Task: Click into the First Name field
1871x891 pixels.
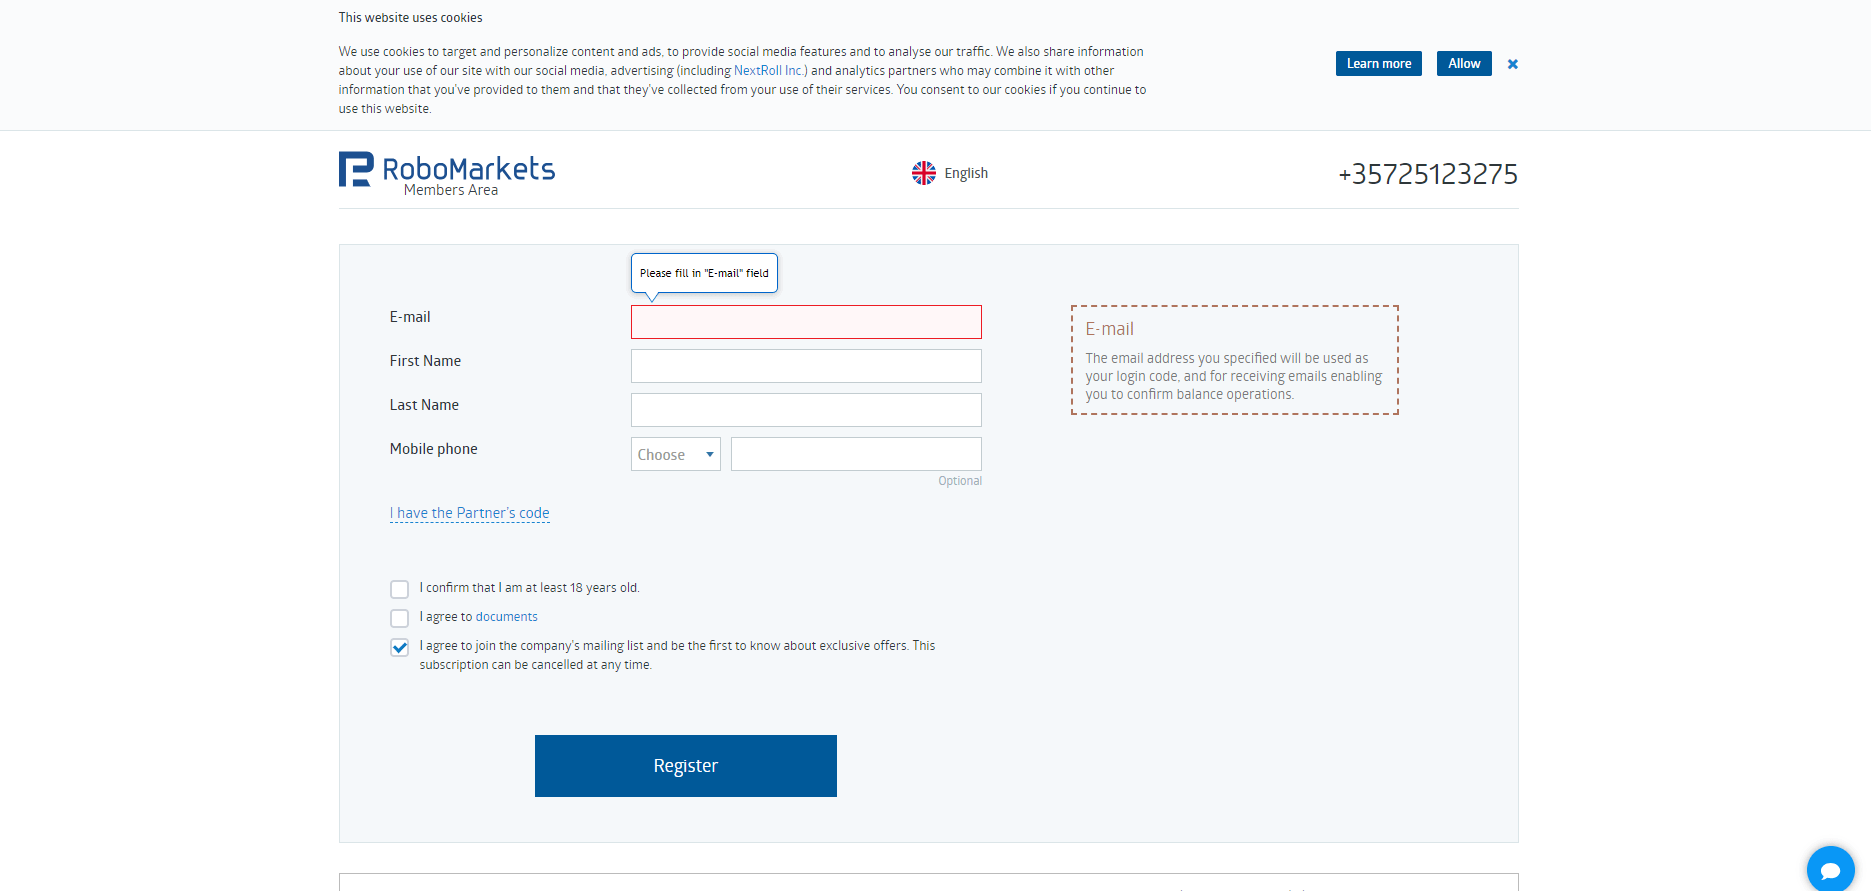Action: coord(806,366)
